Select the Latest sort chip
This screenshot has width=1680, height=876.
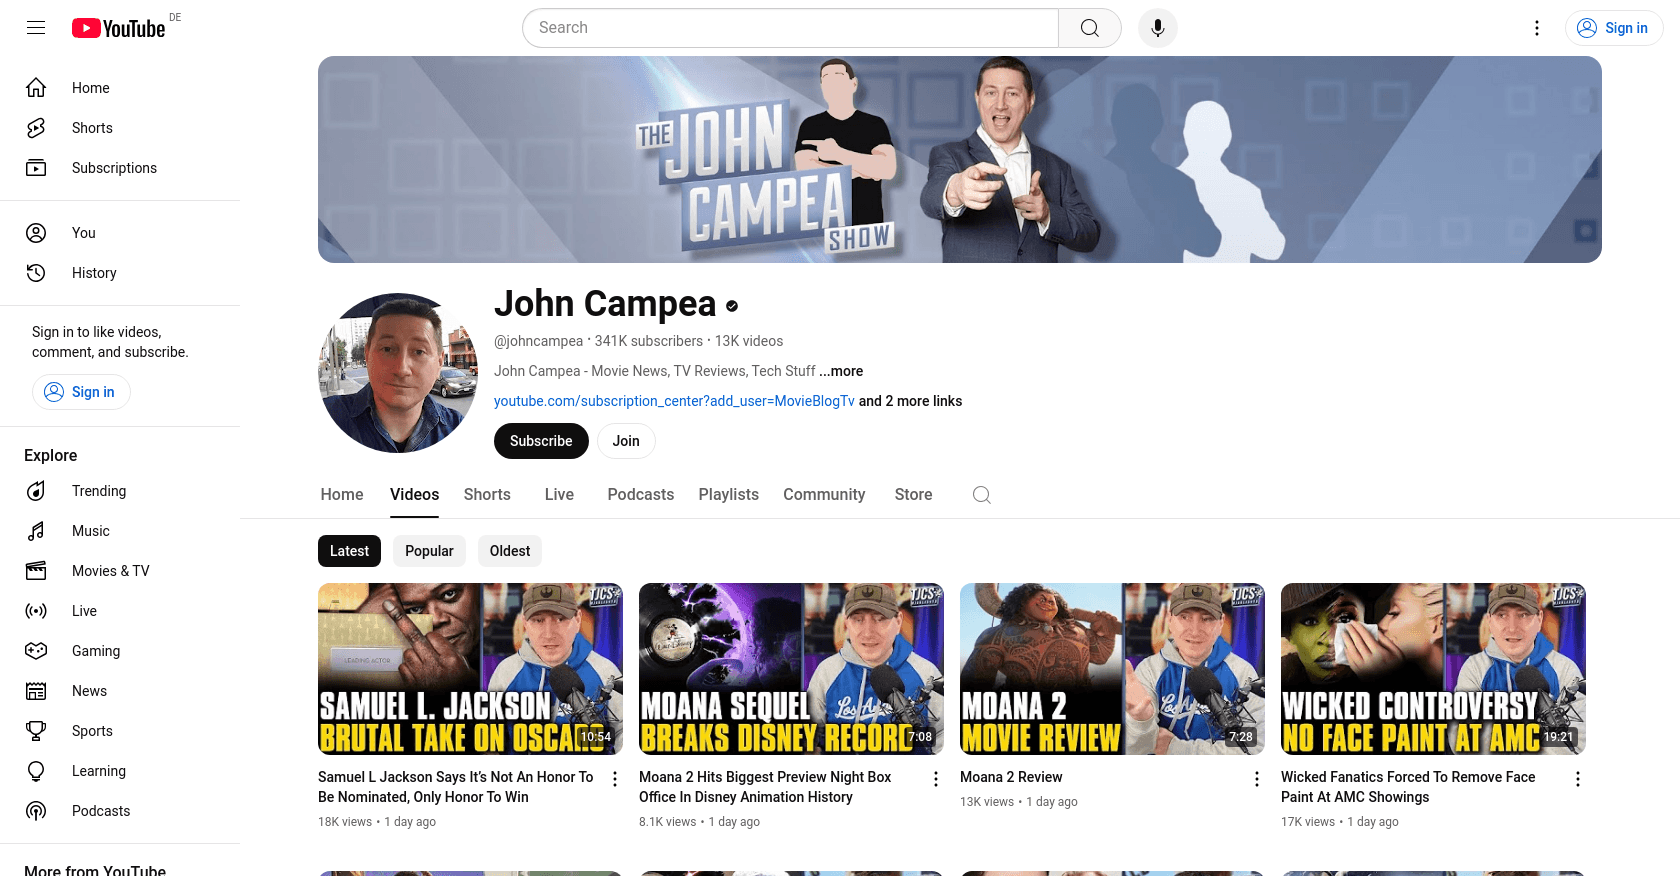[349, 551]
